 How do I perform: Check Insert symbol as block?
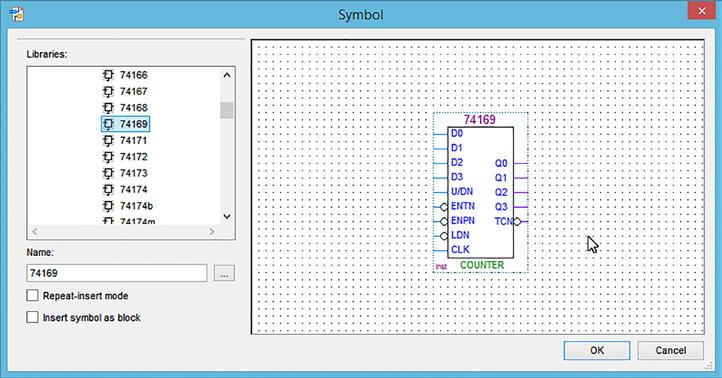tap(32, 317)
